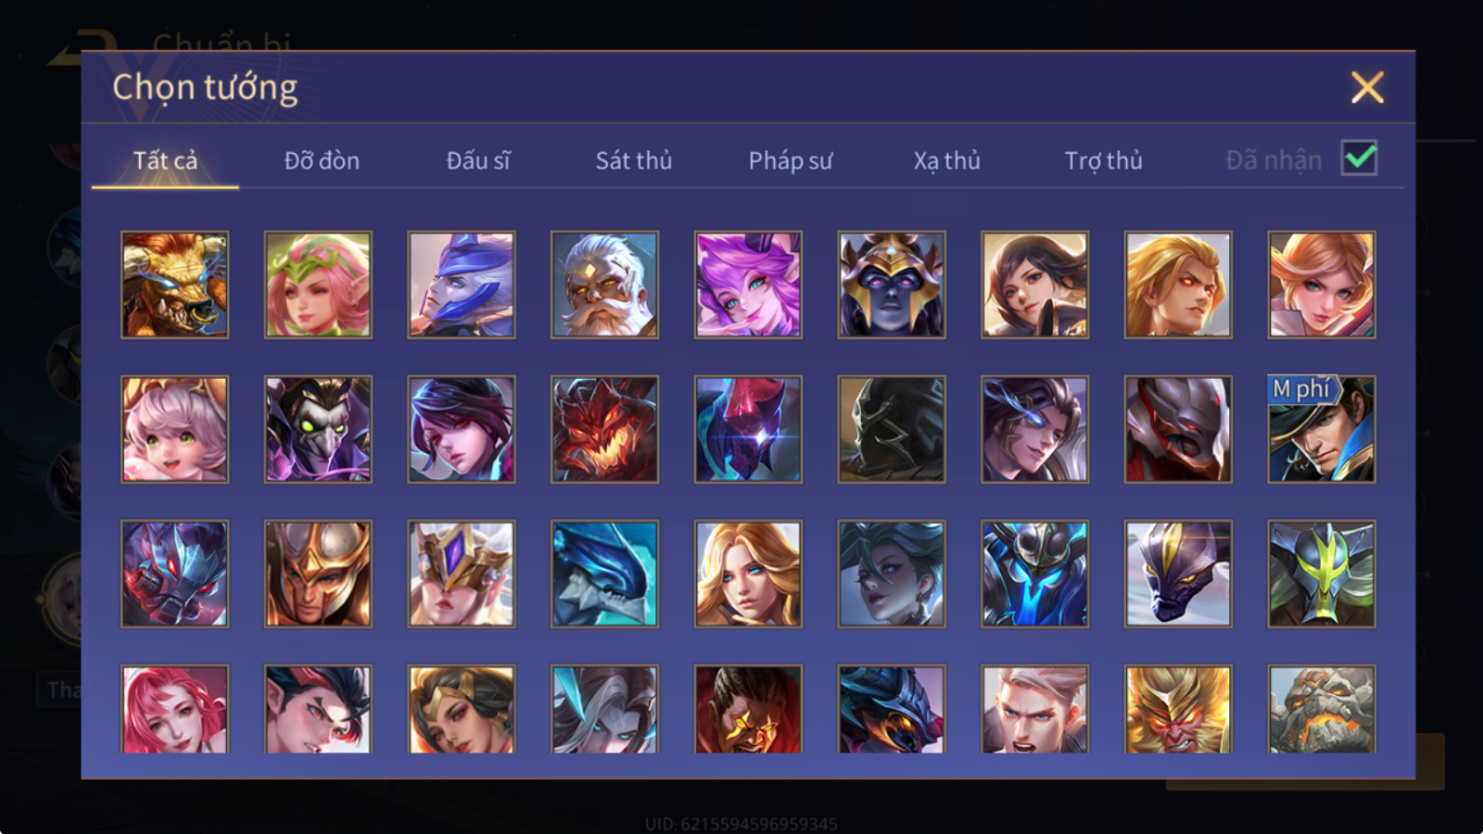The width and height of the screenshot is (1483, 834).
Task: Choose the golden monkey king hero portrait
Action: pos(1178,709)
